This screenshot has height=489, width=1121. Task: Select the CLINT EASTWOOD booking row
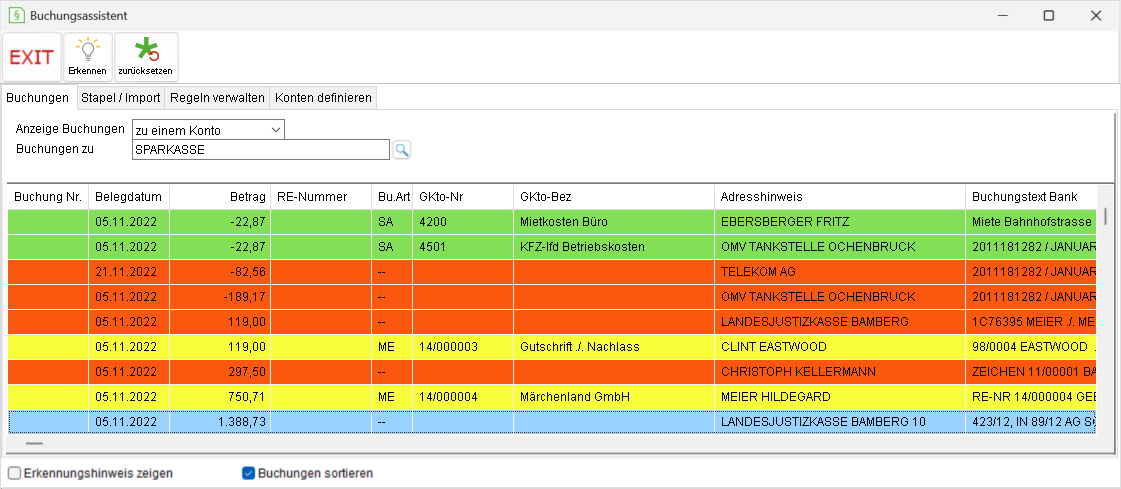(551, 347)
